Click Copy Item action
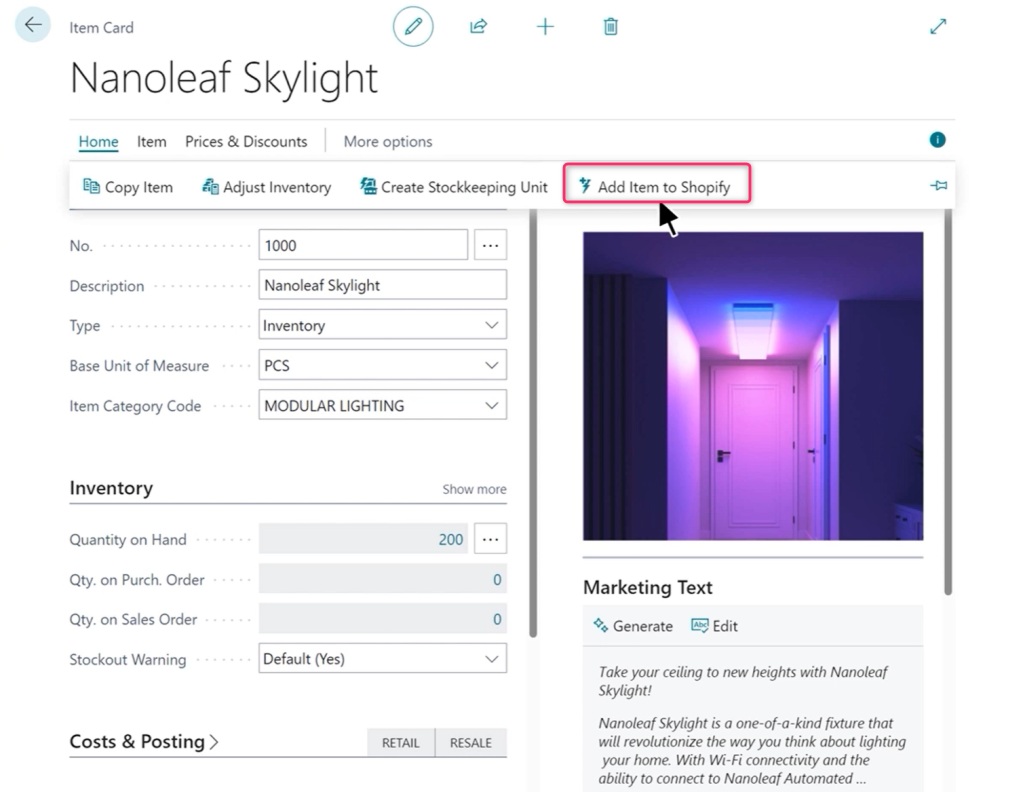This screenshot has width=1023, height=792. click(x=128, y=187)
